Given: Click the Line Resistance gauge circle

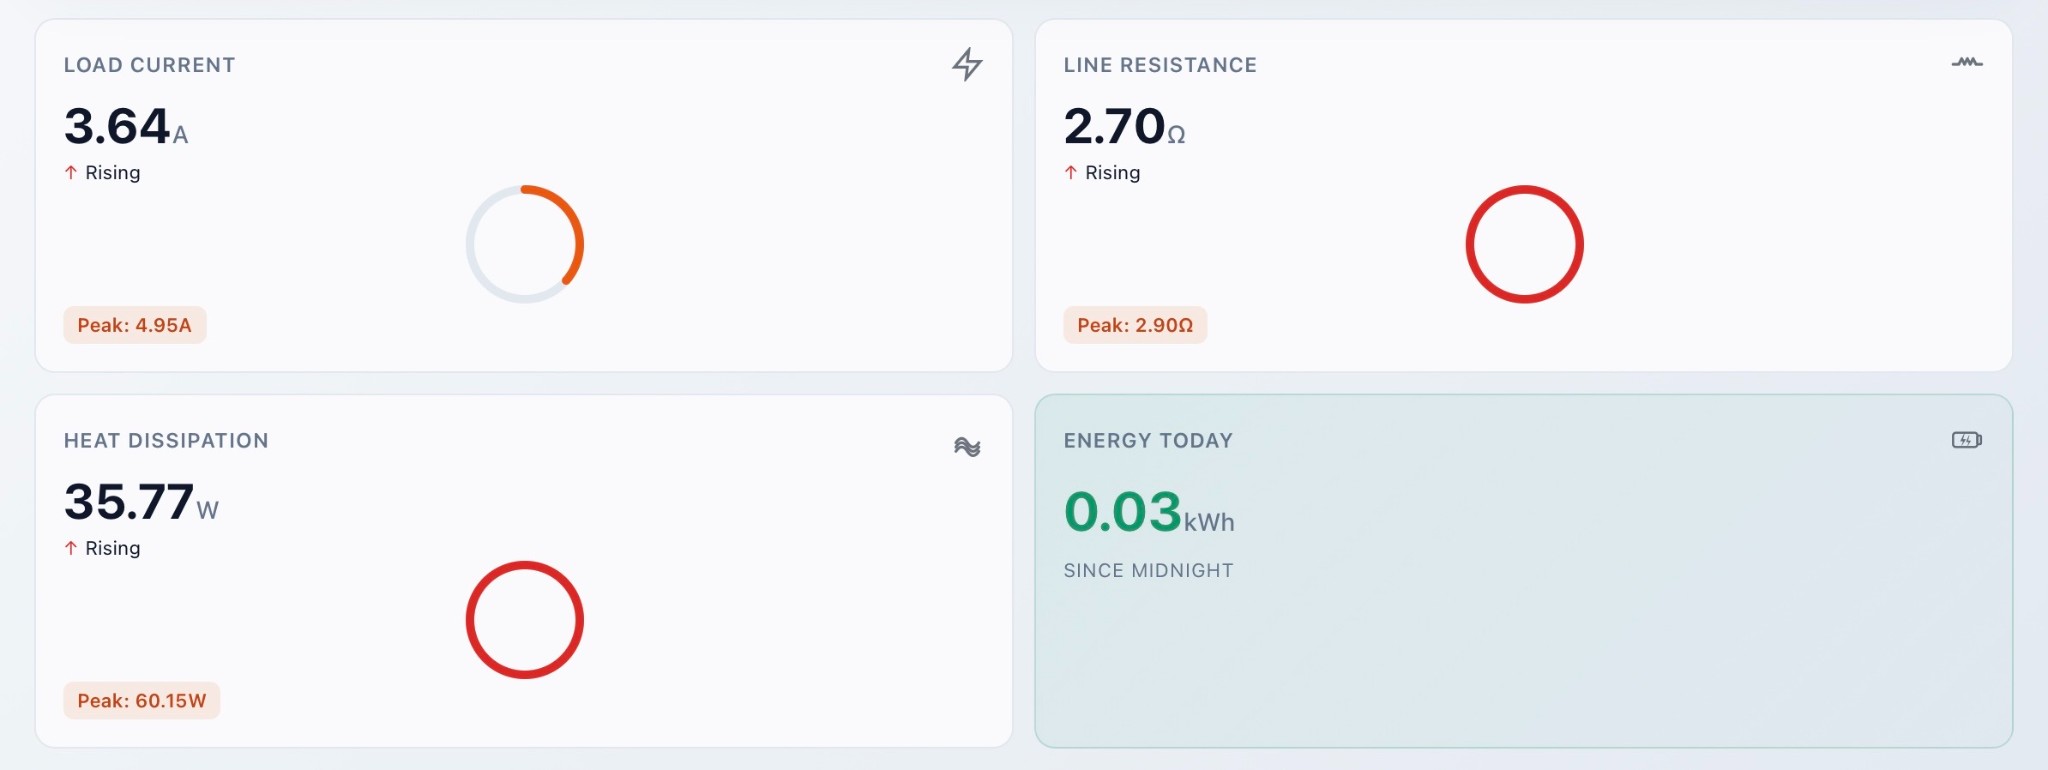Looking at the screenshot, I should (x=1525, y=243).
